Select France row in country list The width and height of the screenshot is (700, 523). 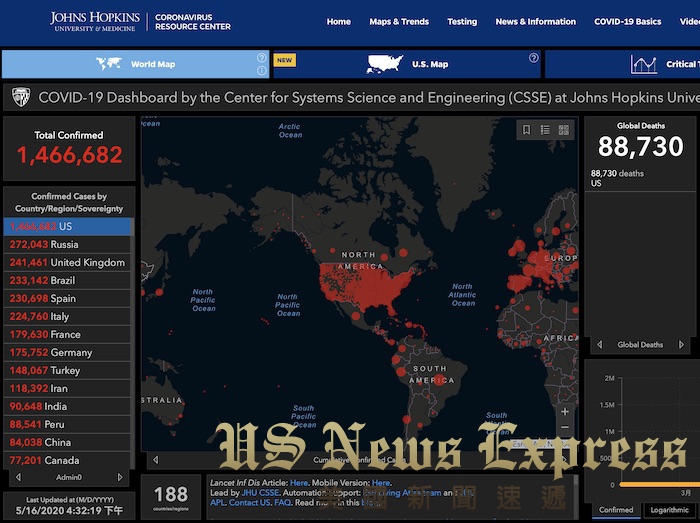(67, 334)
